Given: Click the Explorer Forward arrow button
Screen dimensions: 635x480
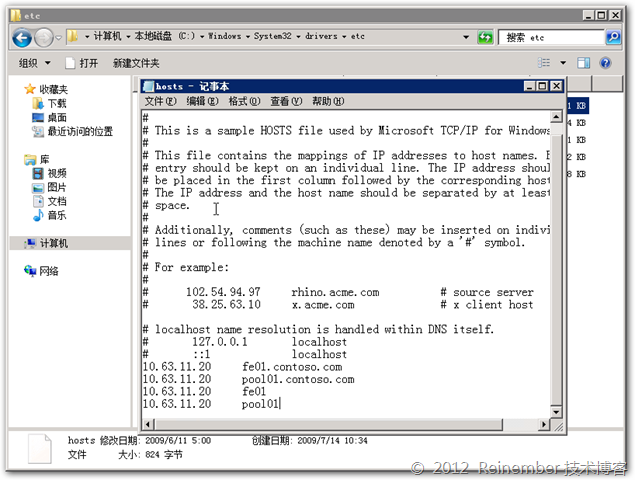Looking at the screenshot, I should click(43, 38).
